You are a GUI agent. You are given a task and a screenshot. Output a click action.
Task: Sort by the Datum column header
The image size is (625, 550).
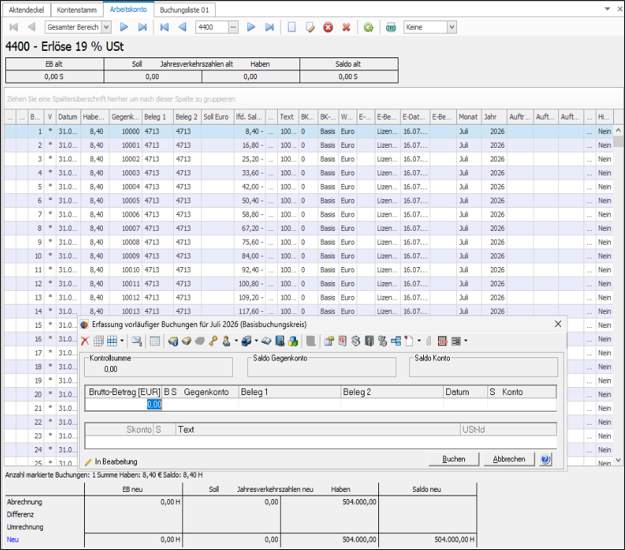tap(68, 117)
